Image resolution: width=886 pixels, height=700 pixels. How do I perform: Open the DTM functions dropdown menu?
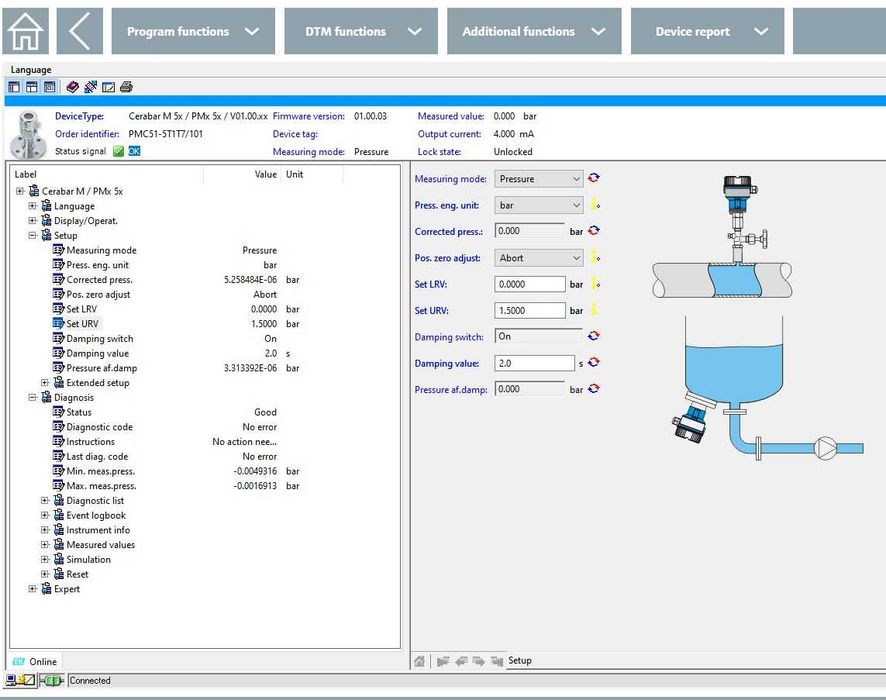361,31
